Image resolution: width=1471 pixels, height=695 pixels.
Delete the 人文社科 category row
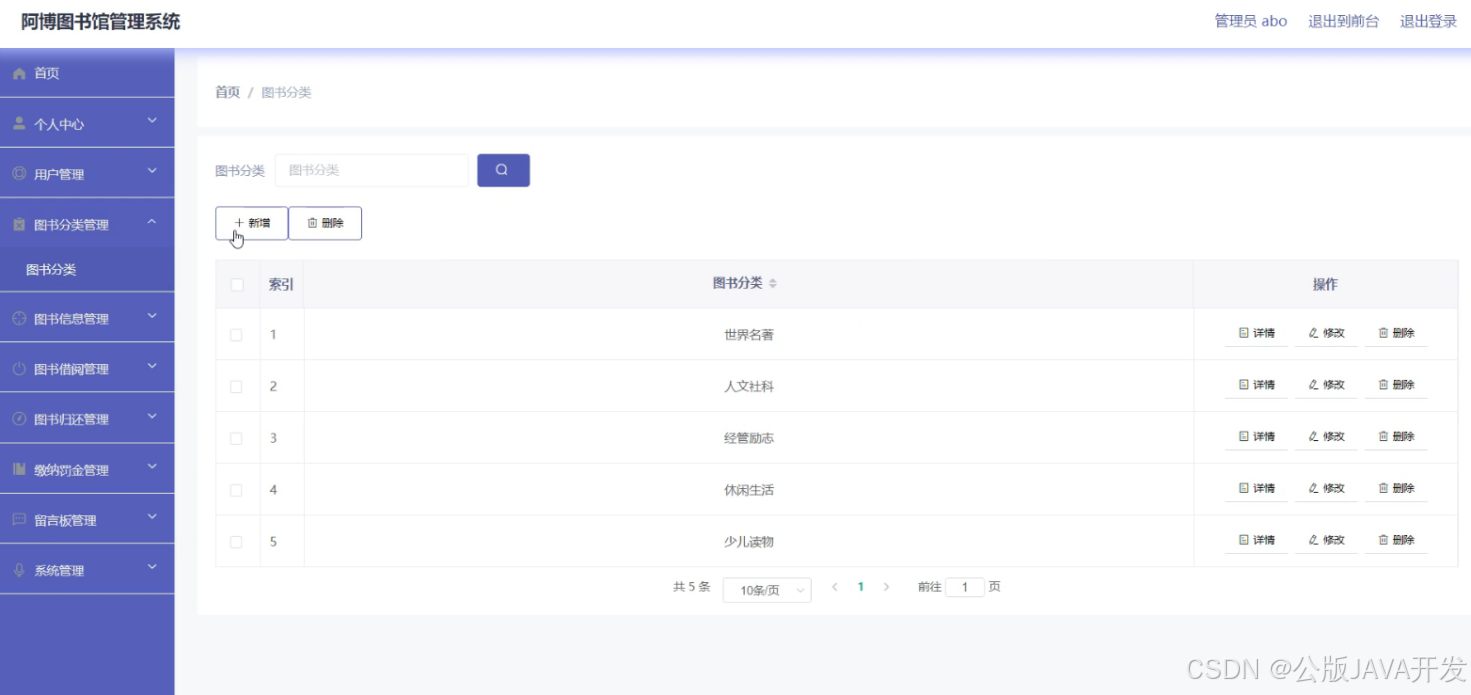click(x=1396, y=385)
